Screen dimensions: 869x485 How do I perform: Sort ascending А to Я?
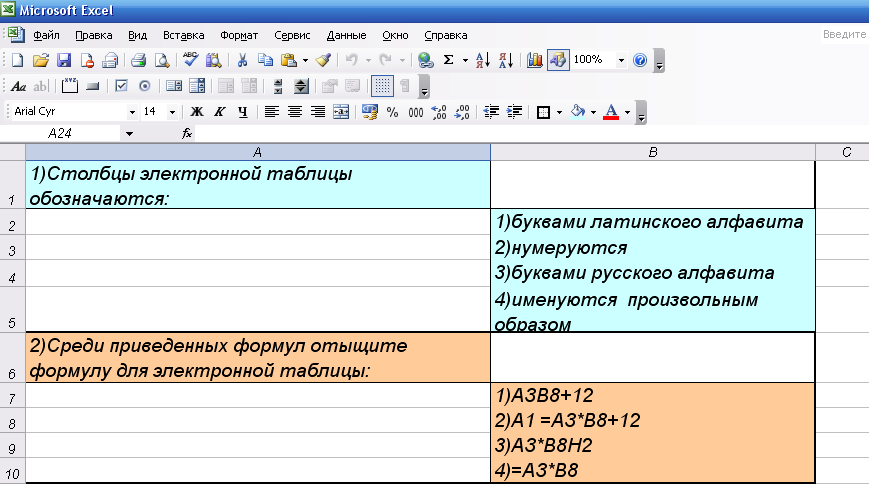[x=483, y=60]
